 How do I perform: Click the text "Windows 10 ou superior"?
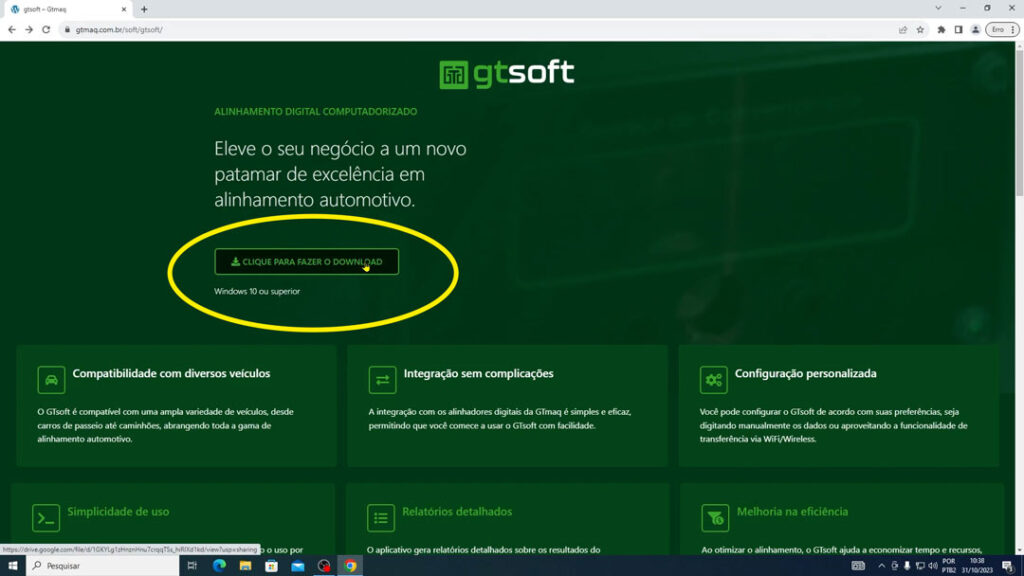(257, 291)
